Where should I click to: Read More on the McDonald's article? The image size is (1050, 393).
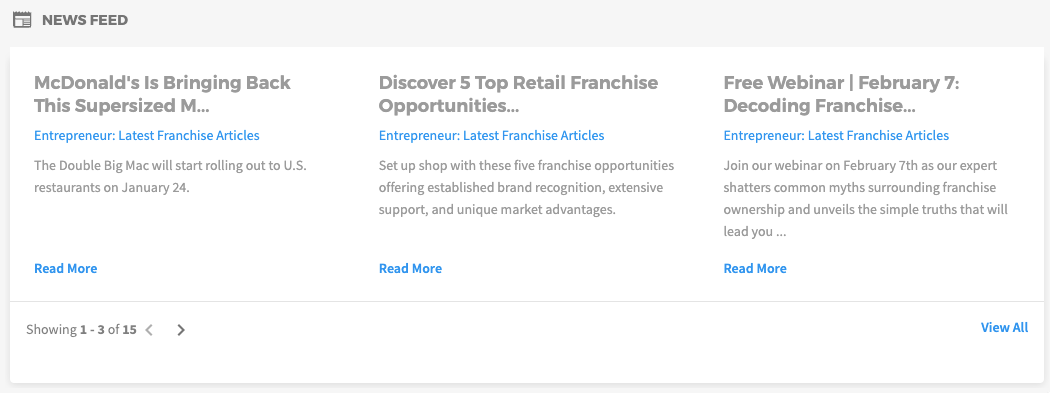pos(66,268)
